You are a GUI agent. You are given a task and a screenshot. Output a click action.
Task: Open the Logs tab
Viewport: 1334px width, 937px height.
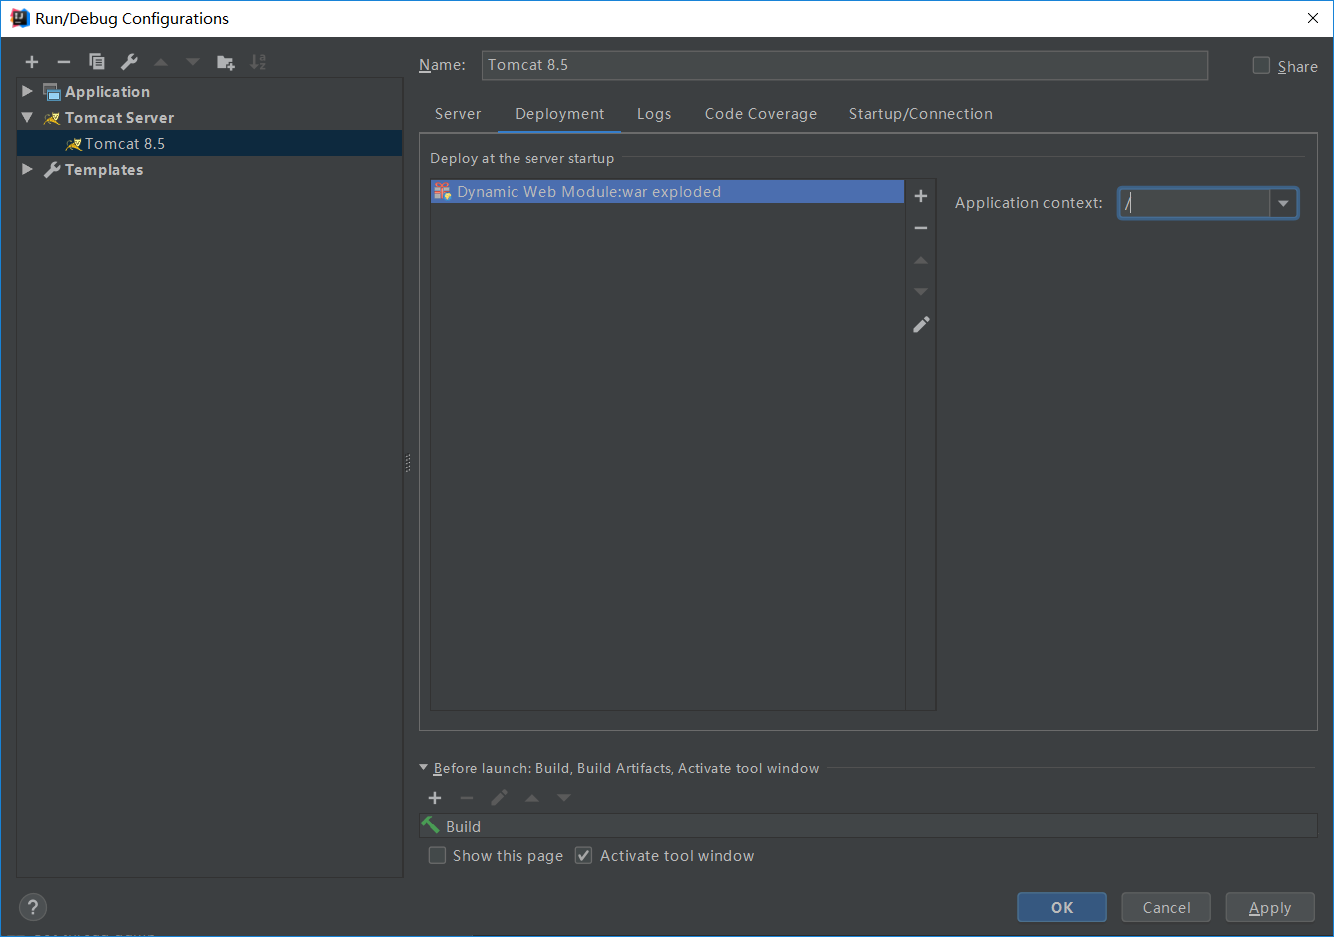coord(654,114)
